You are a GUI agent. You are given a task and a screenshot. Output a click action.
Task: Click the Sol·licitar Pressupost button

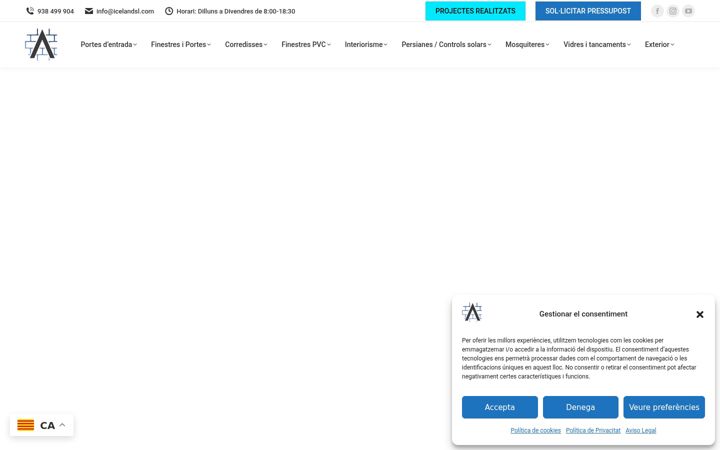click(588, 11)
